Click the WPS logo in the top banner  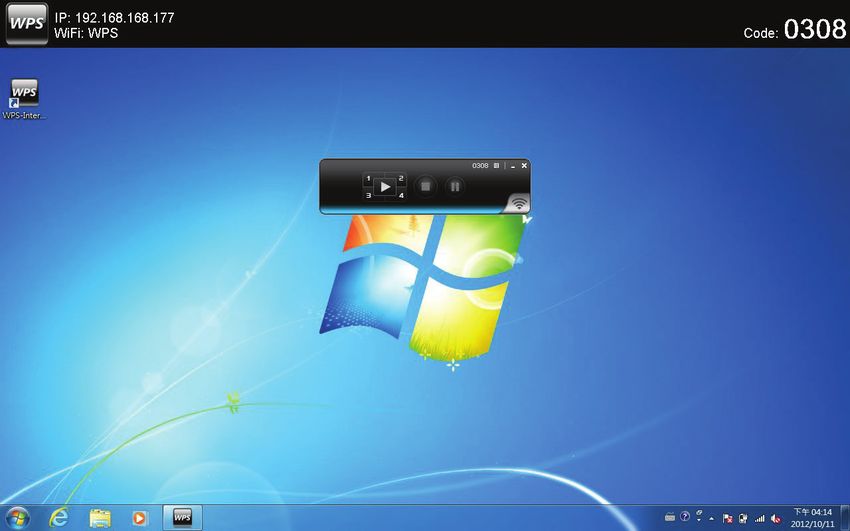pos(27,24)
